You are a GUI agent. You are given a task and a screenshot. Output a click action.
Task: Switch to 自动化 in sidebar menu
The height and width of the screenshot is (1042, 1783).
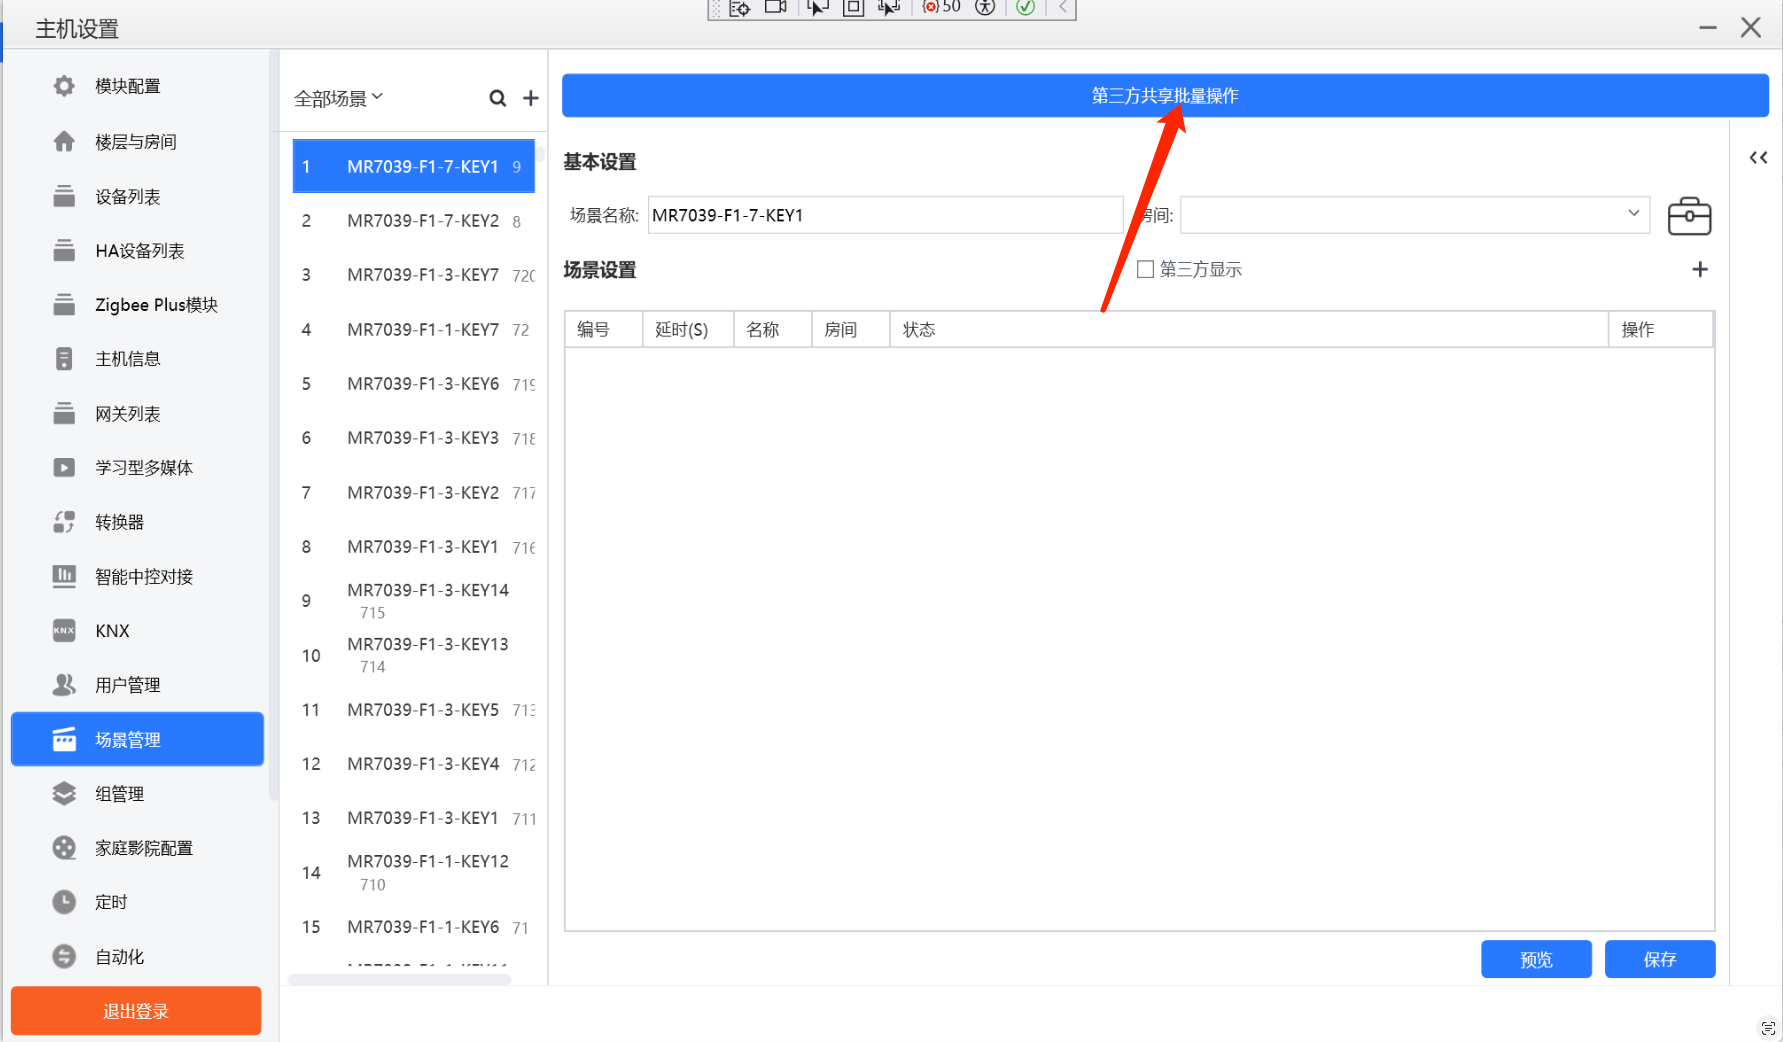coord(119,957)
